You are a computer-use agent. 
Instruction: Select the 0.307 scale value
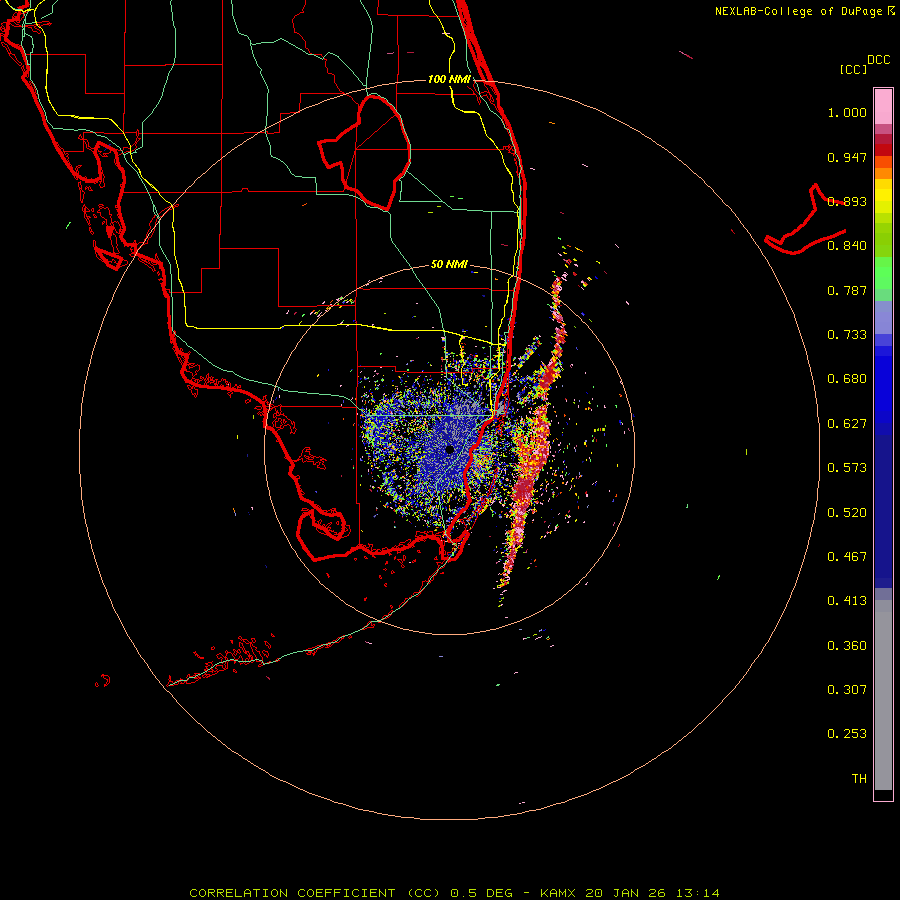[x=847, y=690]
